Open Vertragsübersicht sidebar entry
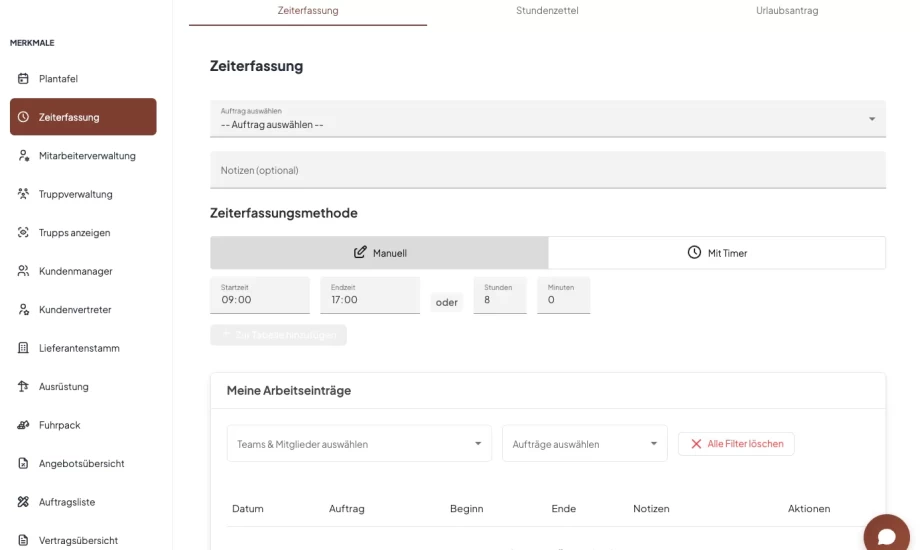 pyautogui.click(x=83, y=540)
